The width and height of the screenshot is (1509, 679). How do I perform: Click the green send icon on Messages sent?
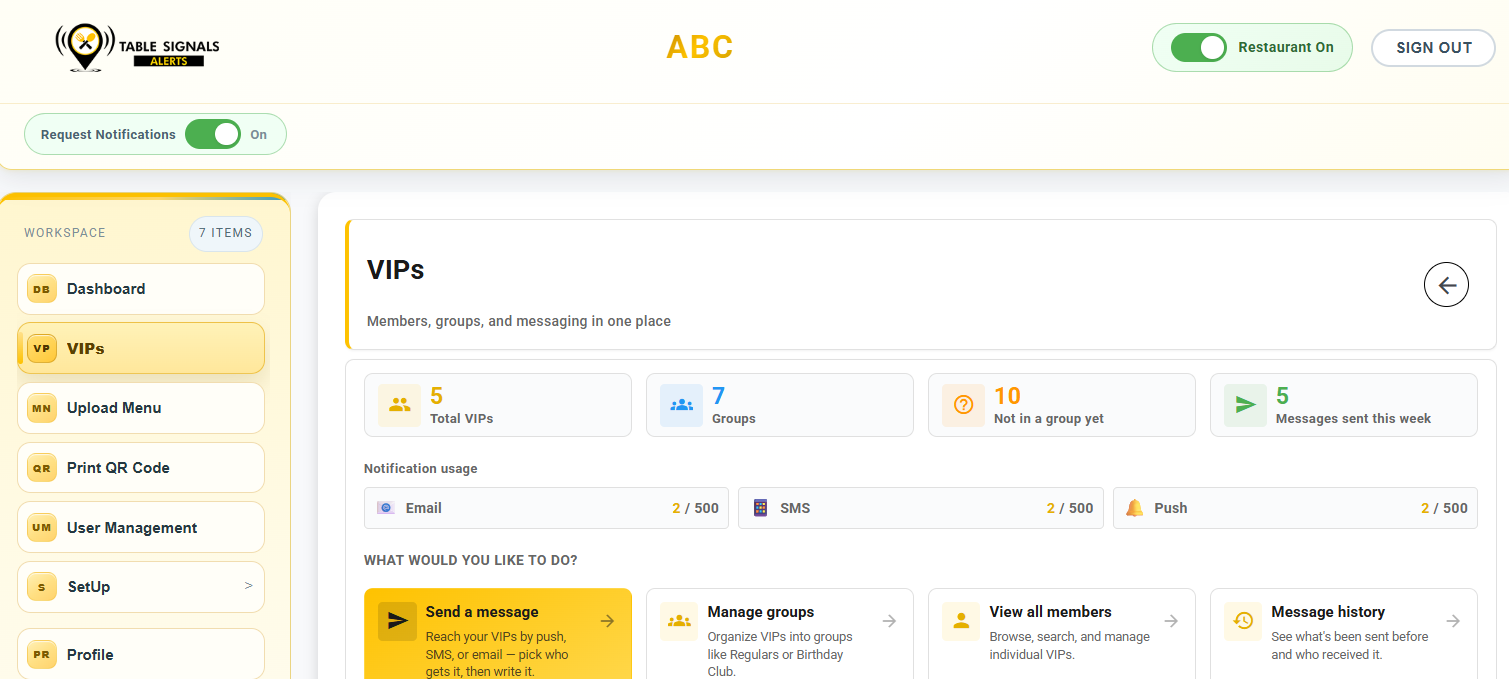[x=1246, y=405]
